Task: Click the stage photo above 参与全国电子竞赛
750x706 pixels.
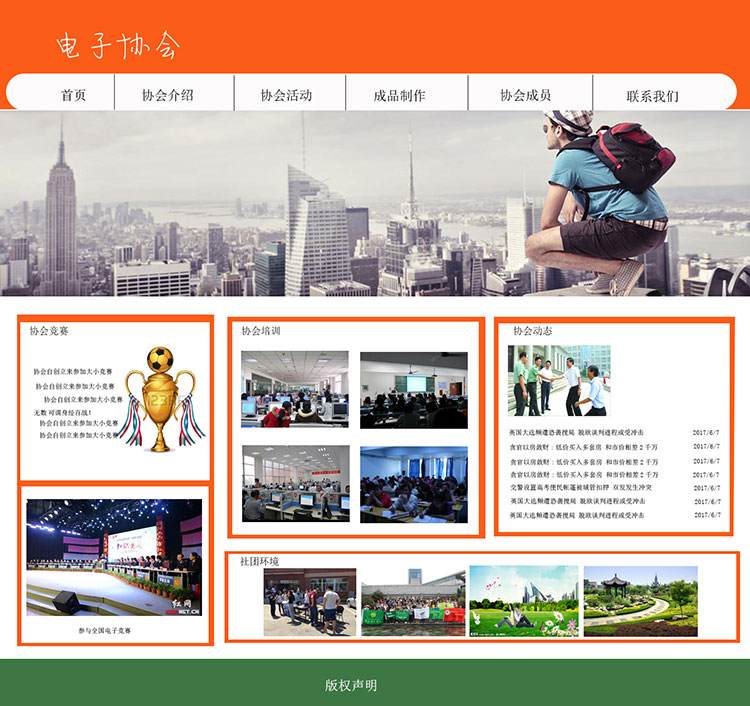Action: (x=114, y=558)
